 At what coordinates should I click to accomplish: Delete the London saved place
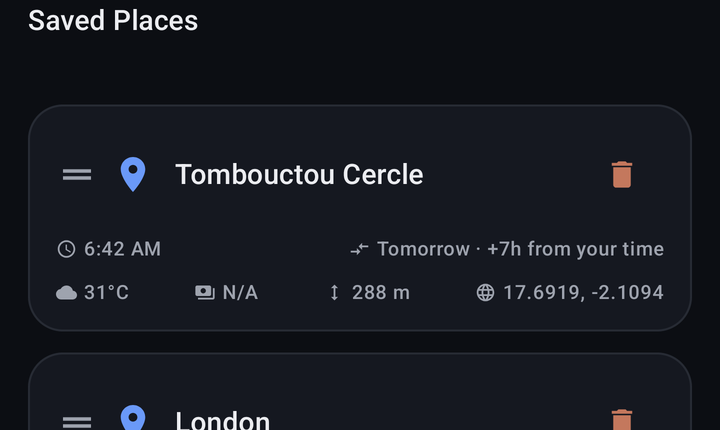point(622,419)
